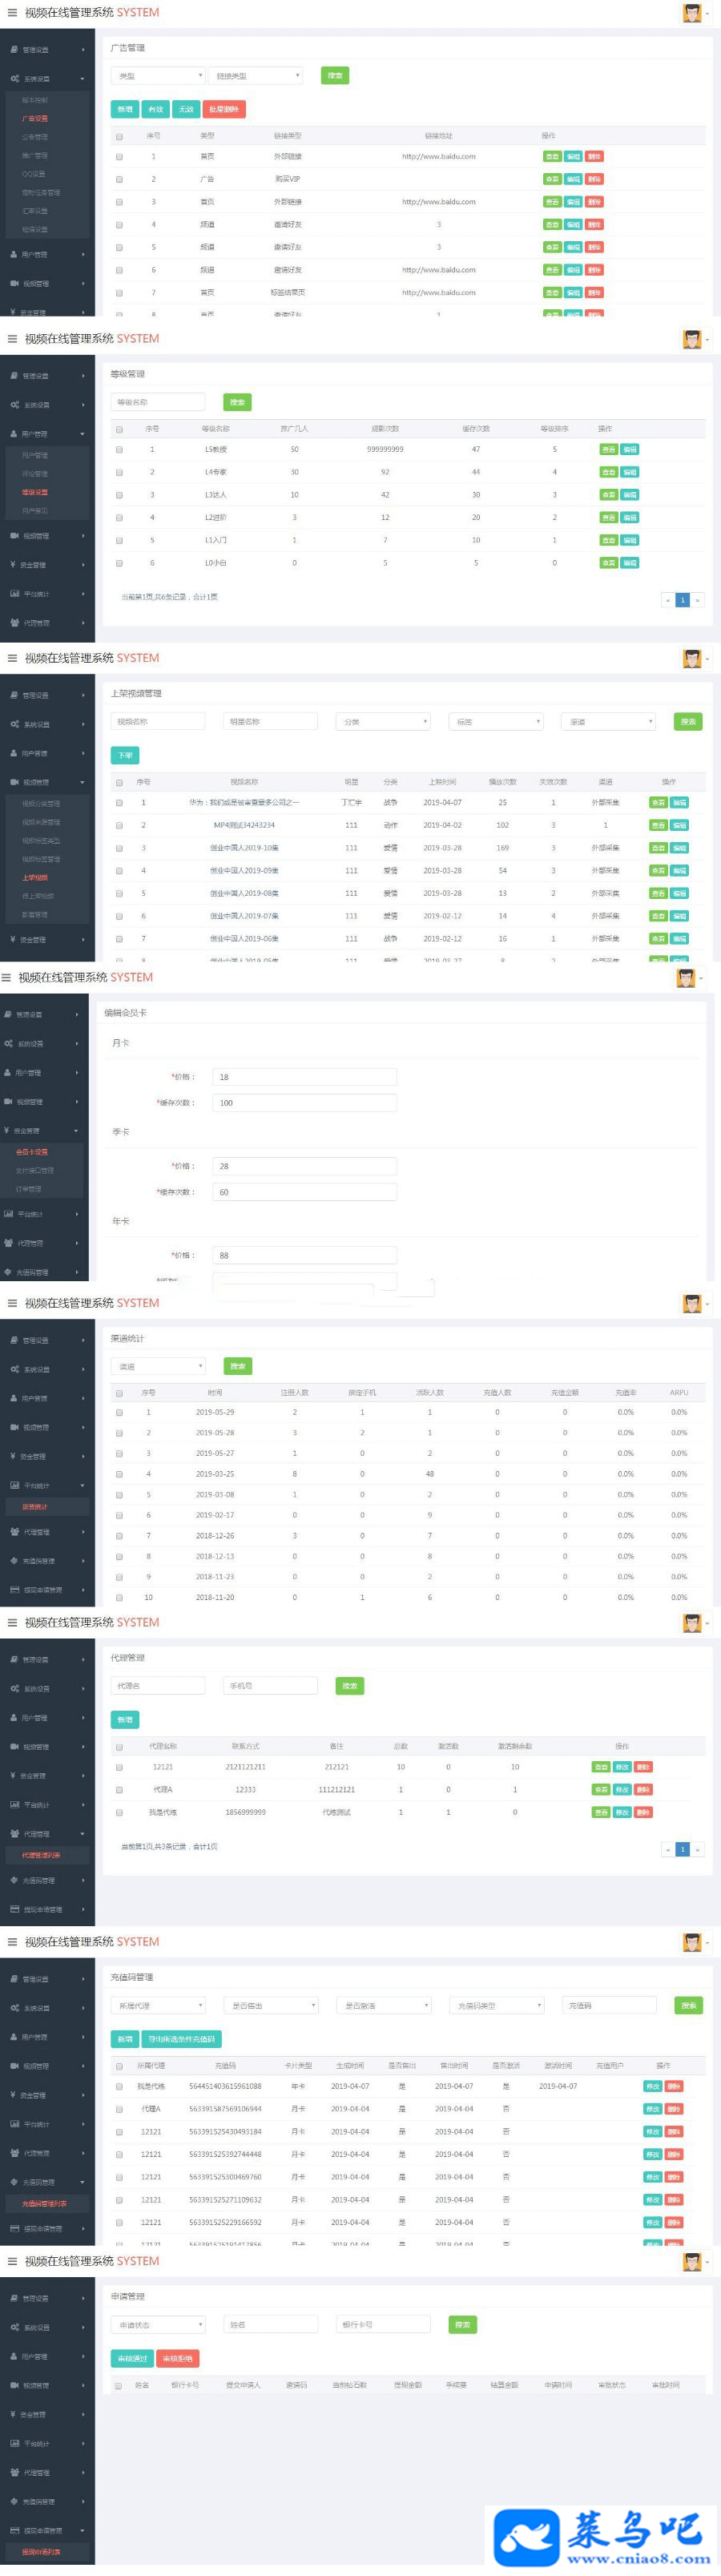Check the 2019-05-29 row checkbox in 渠道统计
Image resolution: width=721 pixels, height=2576 pixels.
119,1412
